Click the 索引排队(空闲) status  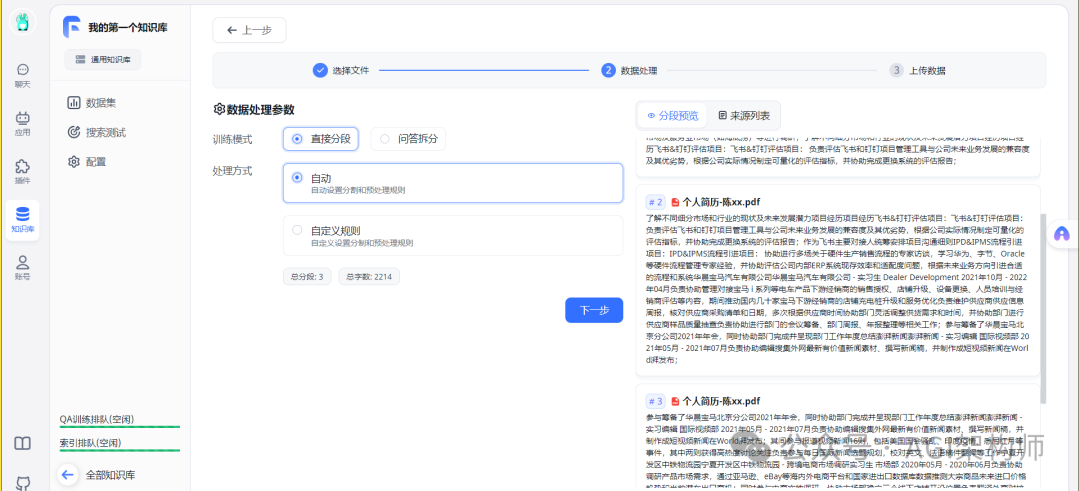[120, 443]
